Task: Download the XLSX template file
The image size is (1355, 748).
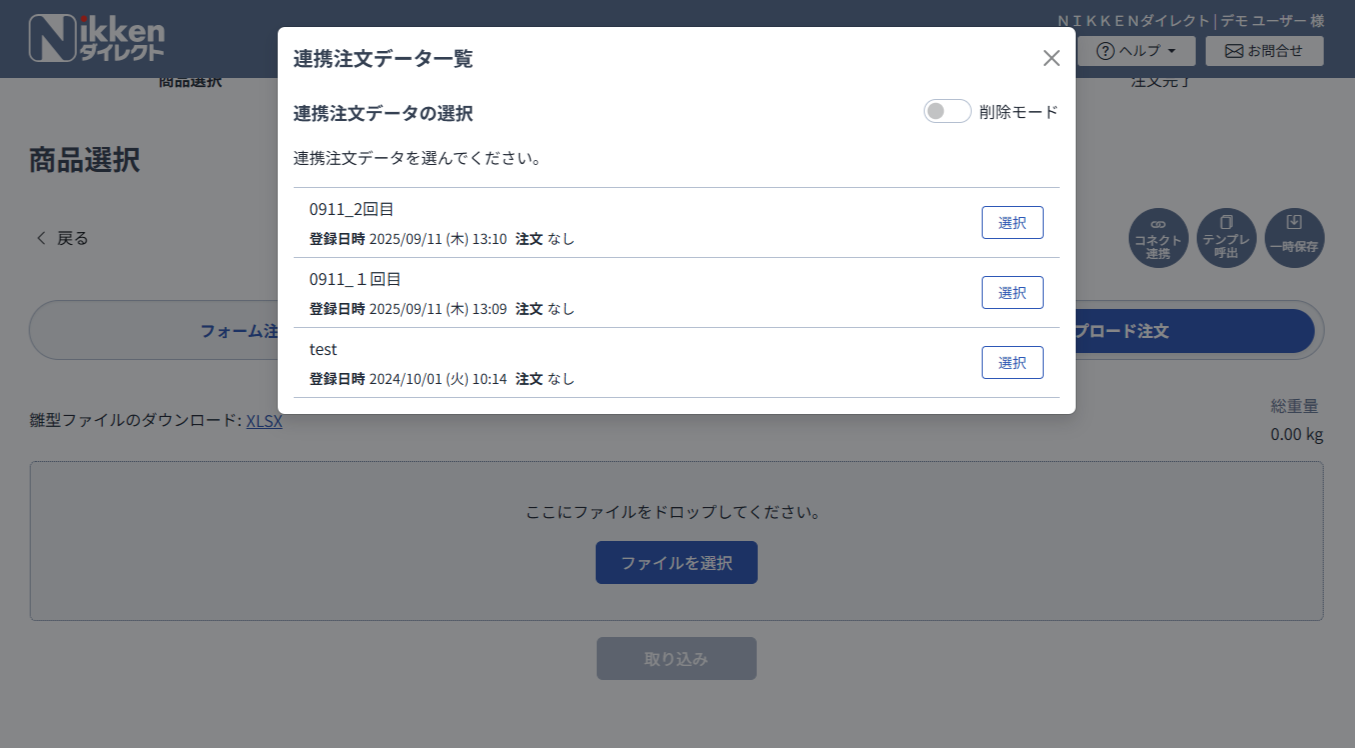Action: [264, 421]
